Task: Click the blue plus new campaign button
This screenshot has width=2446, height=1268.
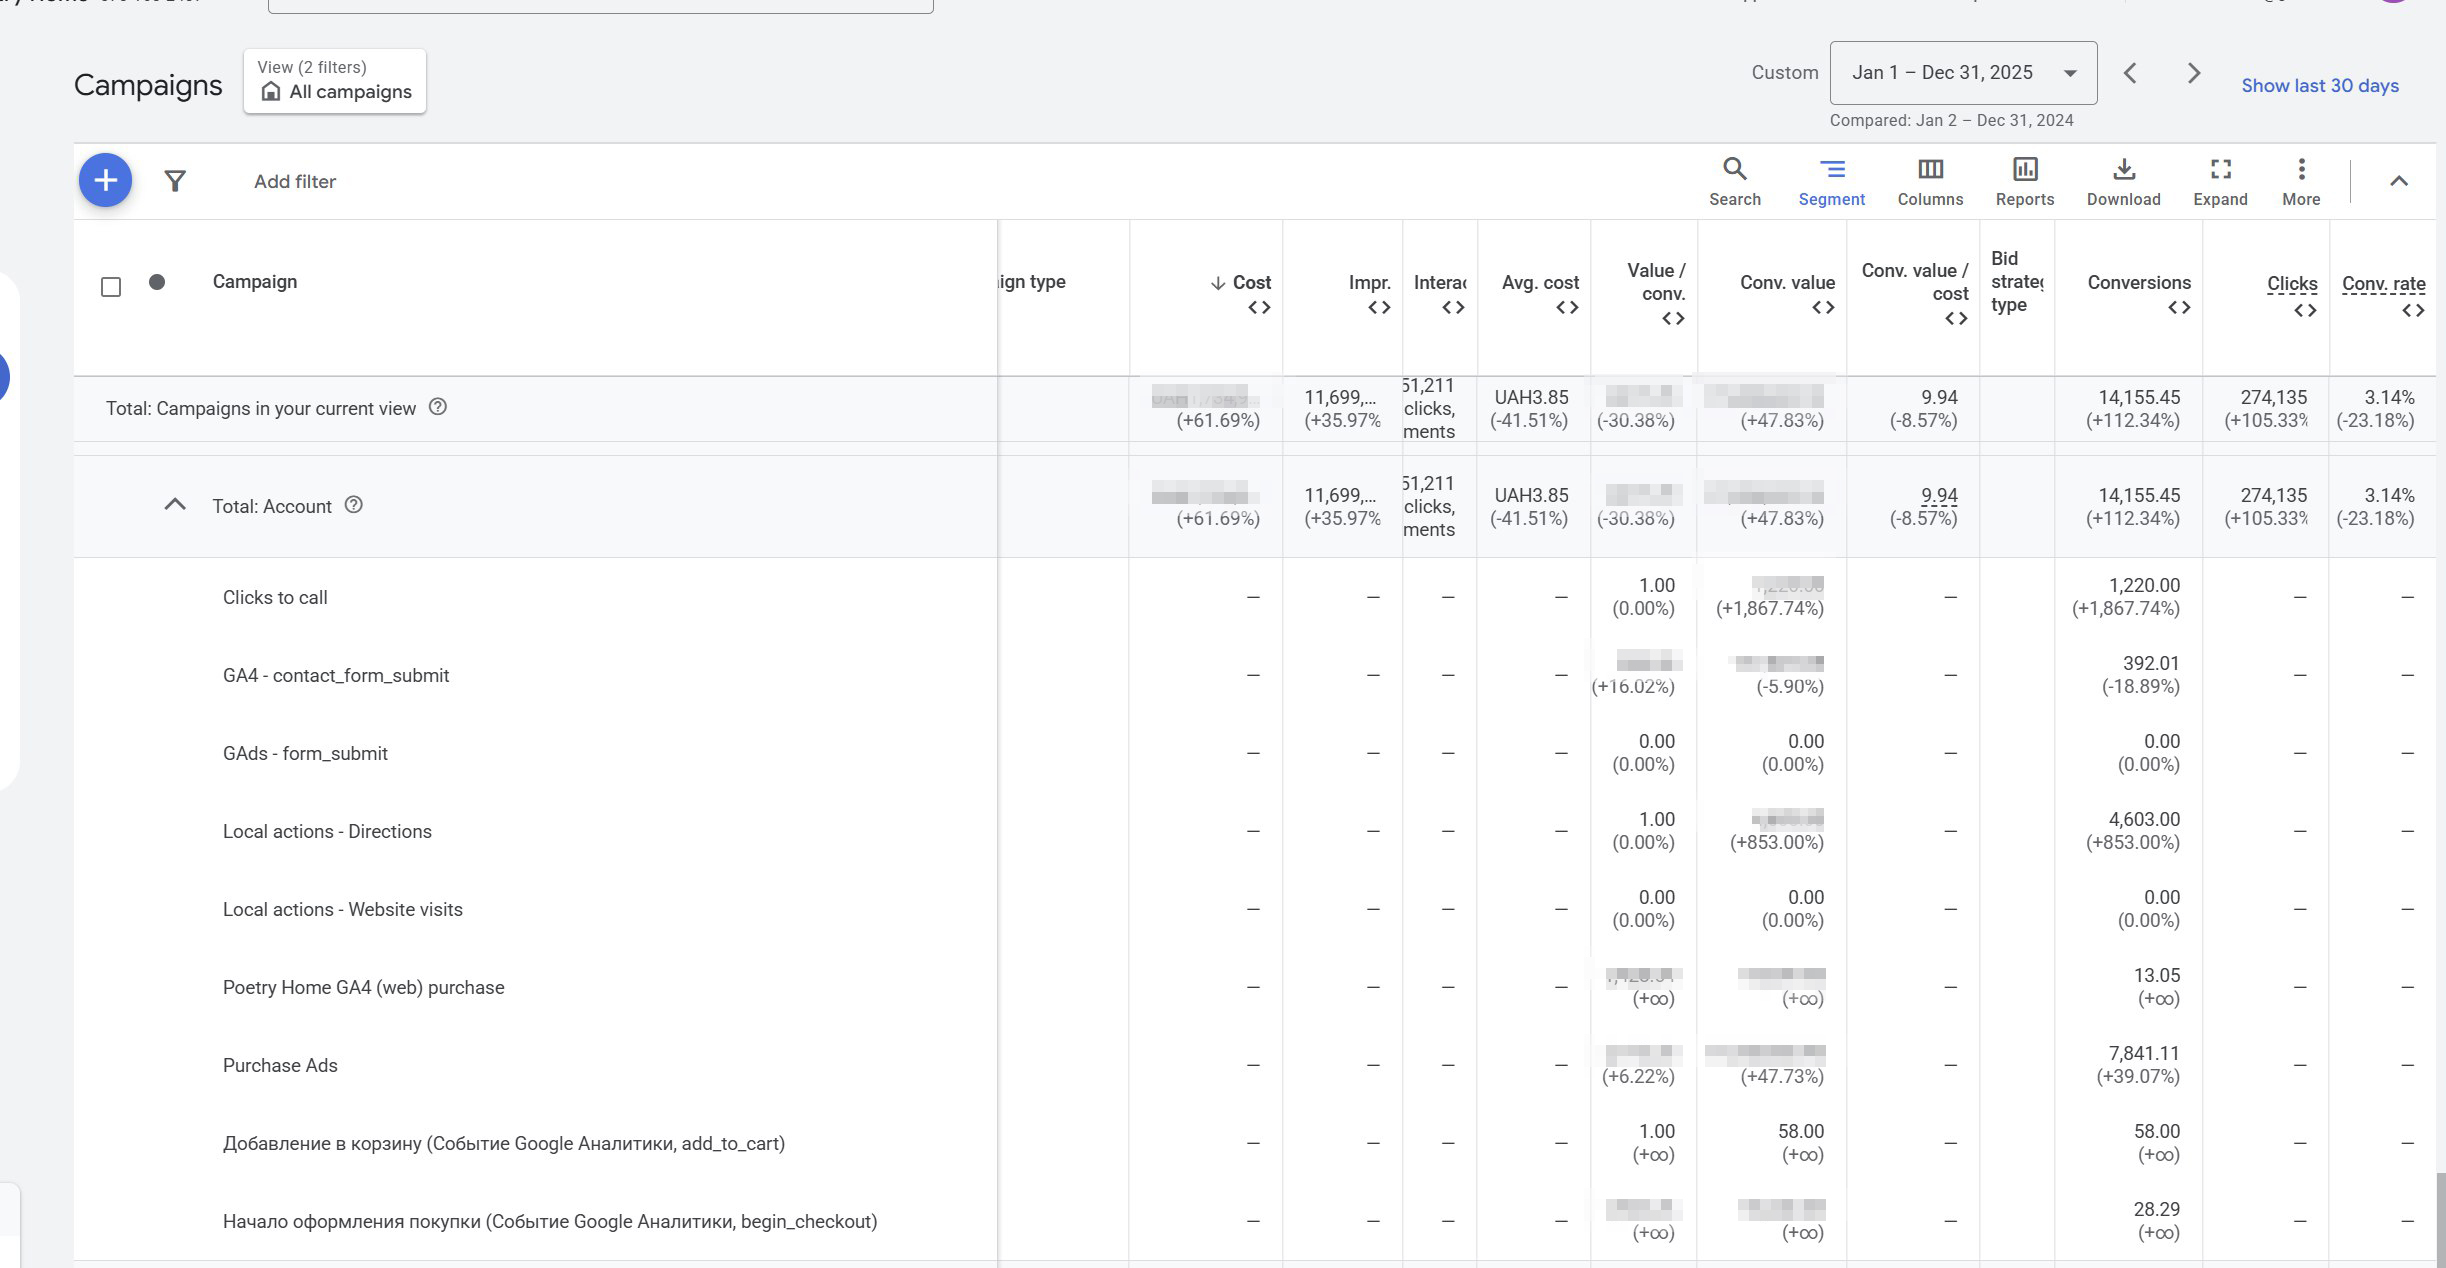Action: (x=105, y=181)
